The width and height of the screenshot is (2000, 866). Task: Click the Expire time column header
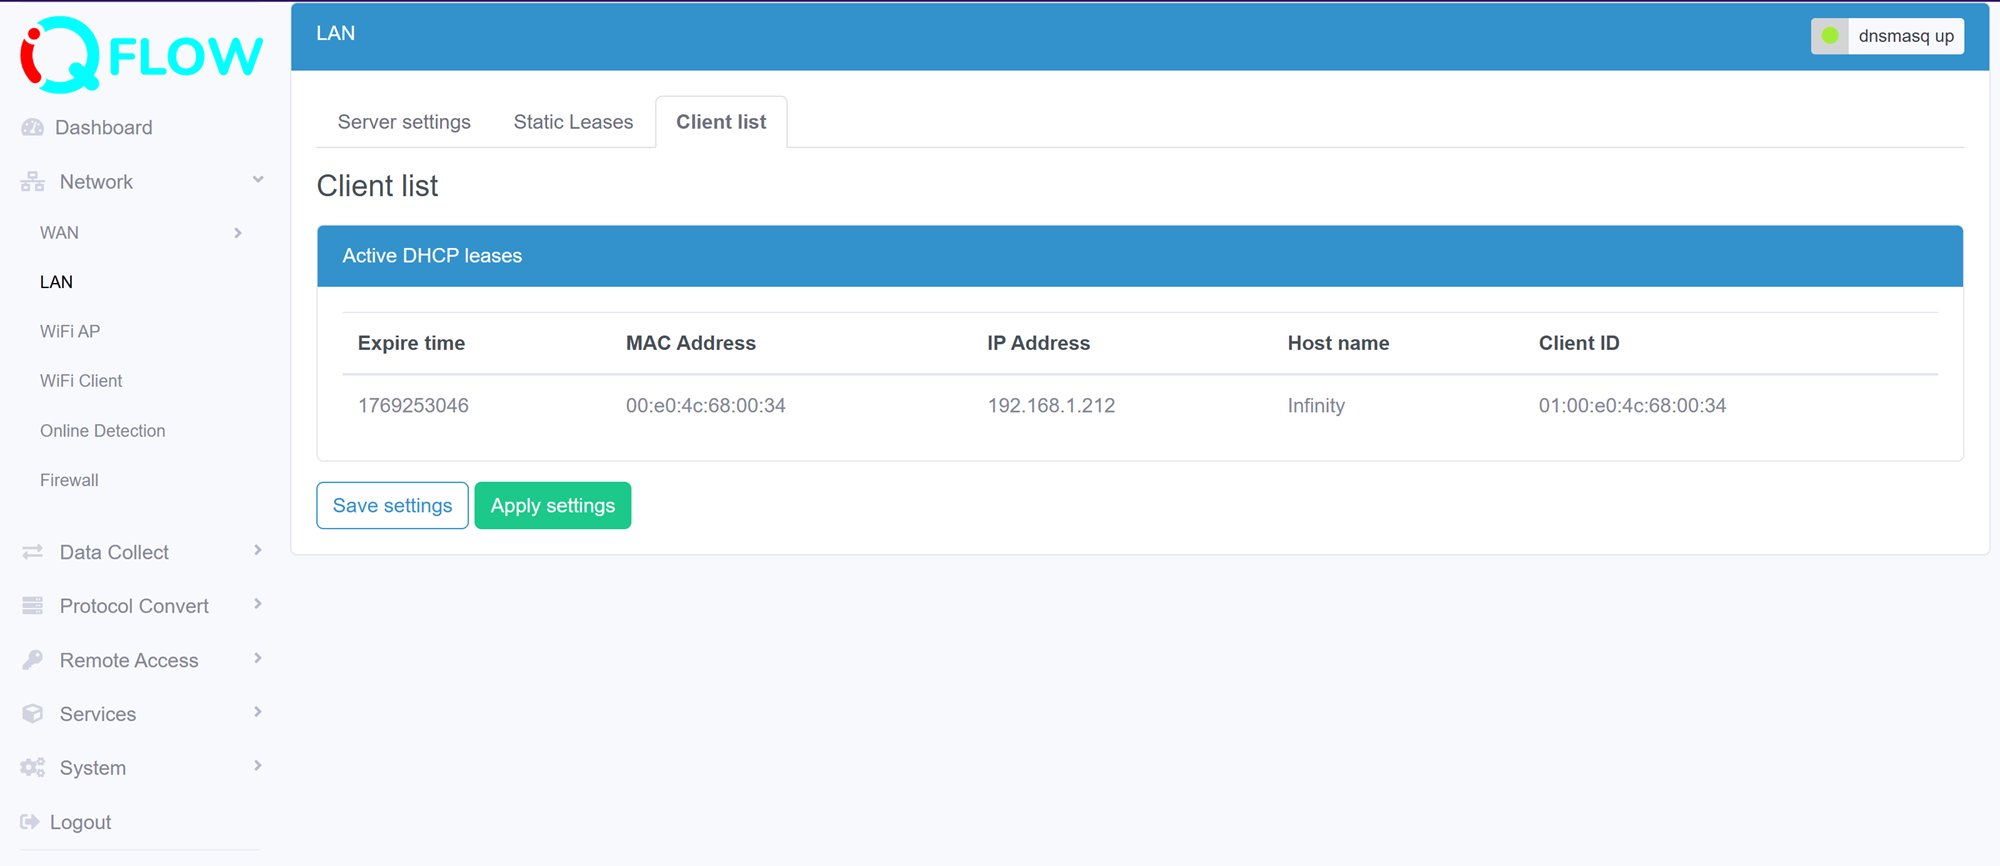coord(411,343)
